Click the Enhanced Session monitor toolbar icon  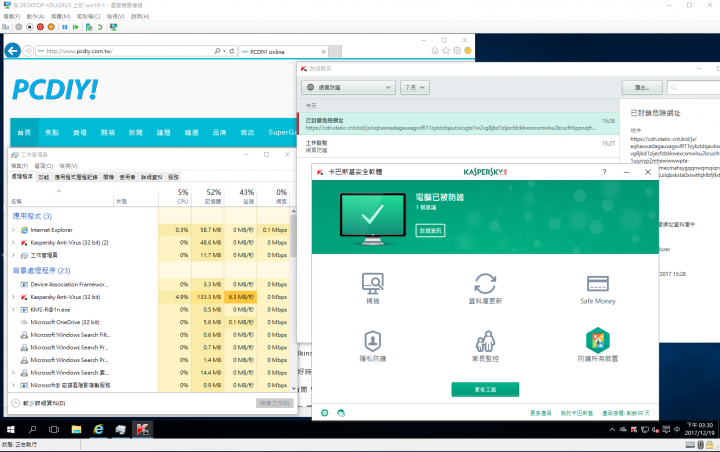coord(113,27)
